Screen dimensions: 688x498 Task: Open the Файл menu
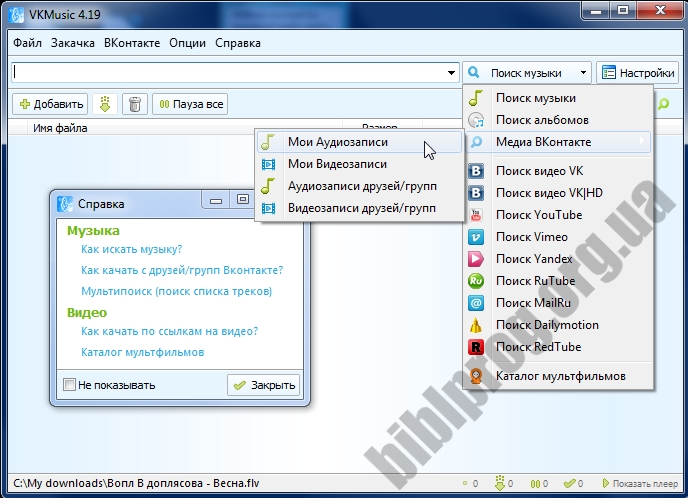point(27,43)
